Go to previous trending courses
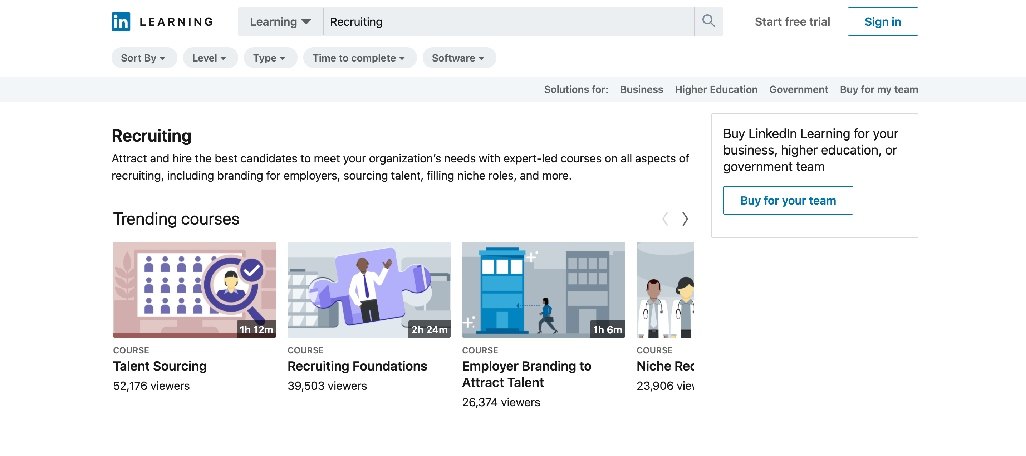The image size is (1026, 456). click(665, 219)
